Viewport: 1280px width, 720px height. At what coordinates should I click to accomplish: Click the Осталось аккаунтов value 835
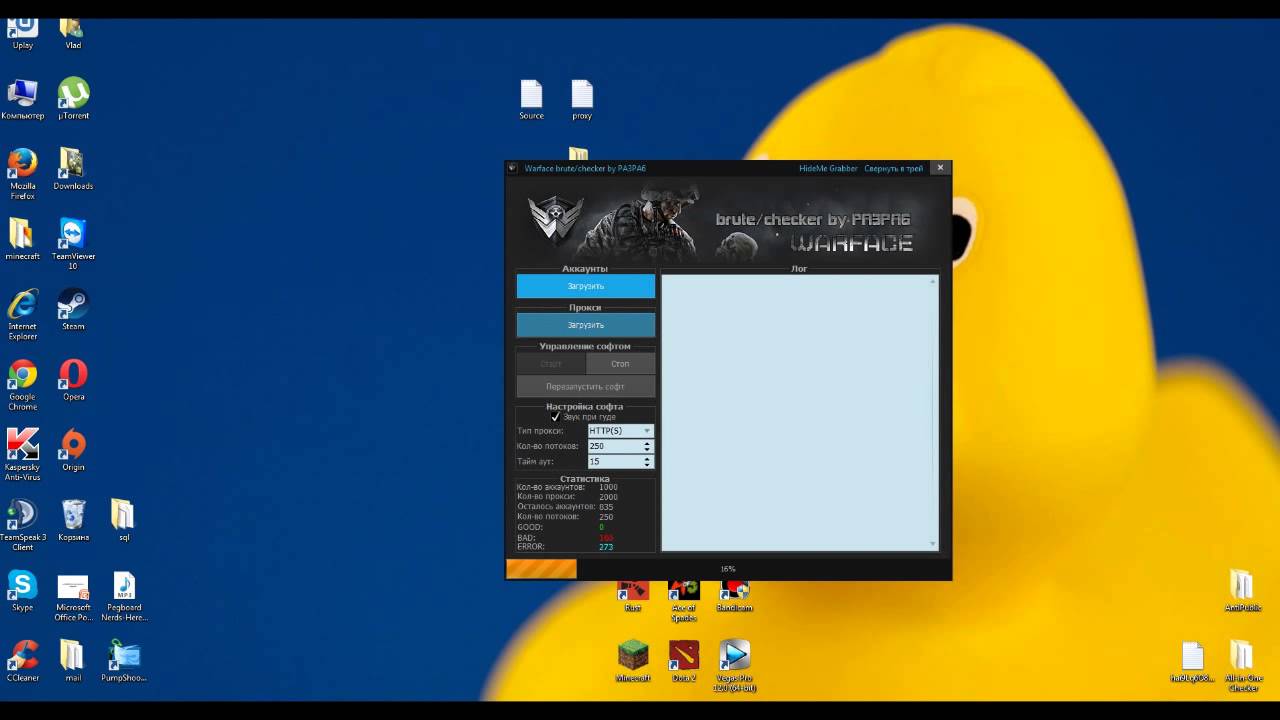[x=606, y=507]
